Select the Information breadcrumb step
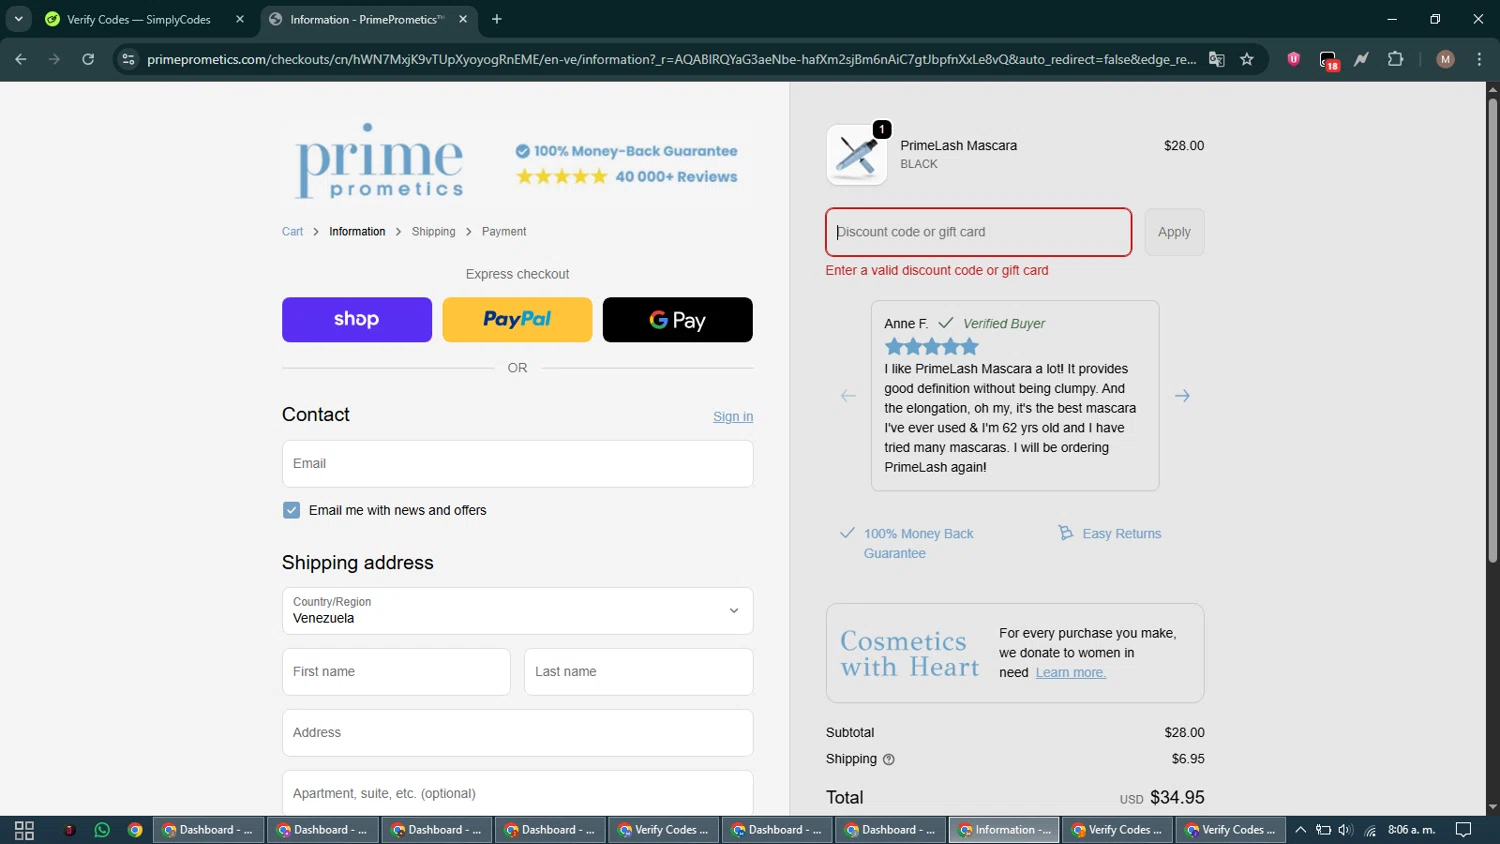 click(357, 231)
